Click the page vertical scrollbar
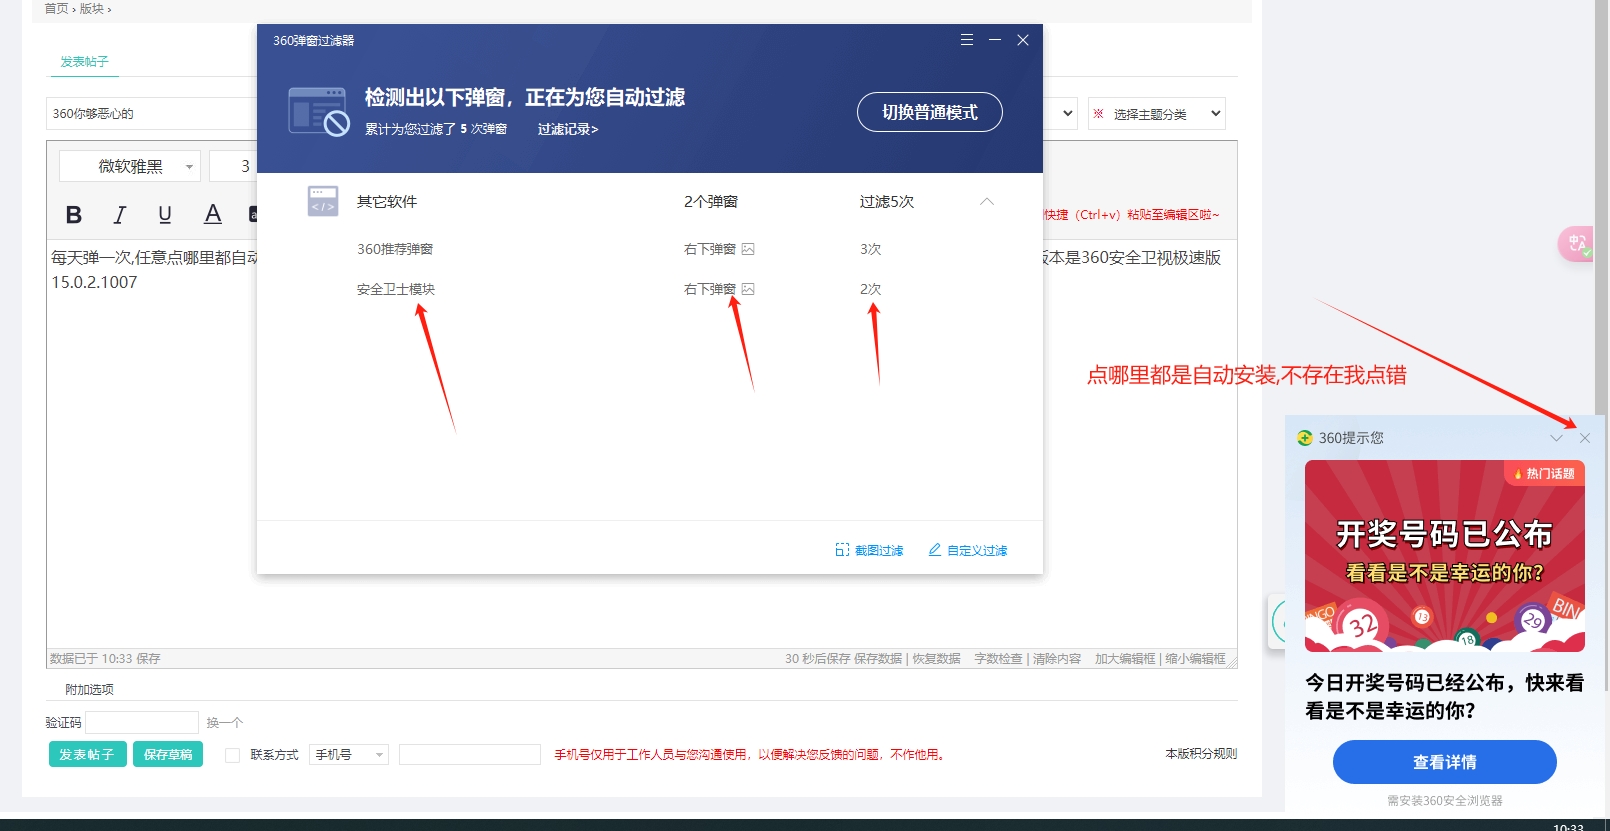 [x=1602, y=345]
